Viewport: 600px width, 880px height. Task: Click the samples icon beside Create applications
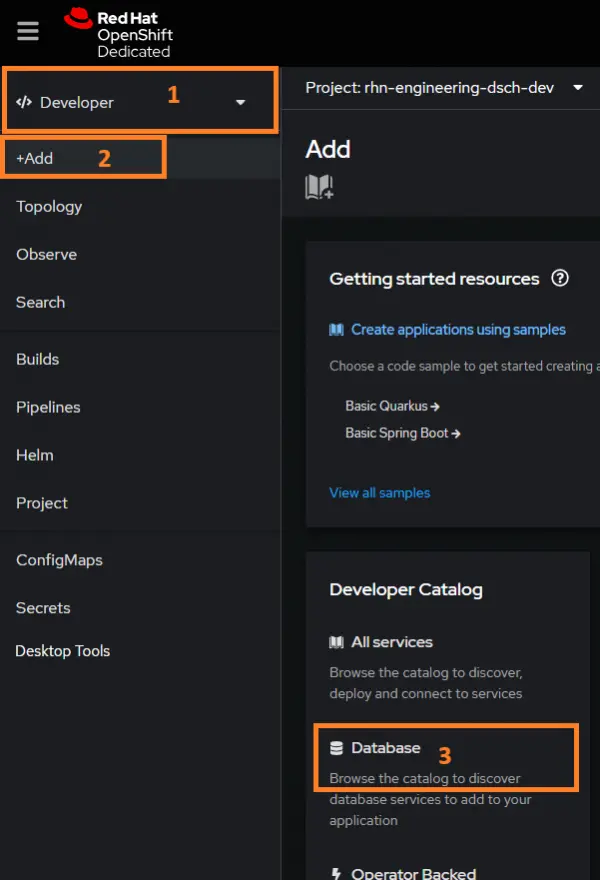click(336, 329)
